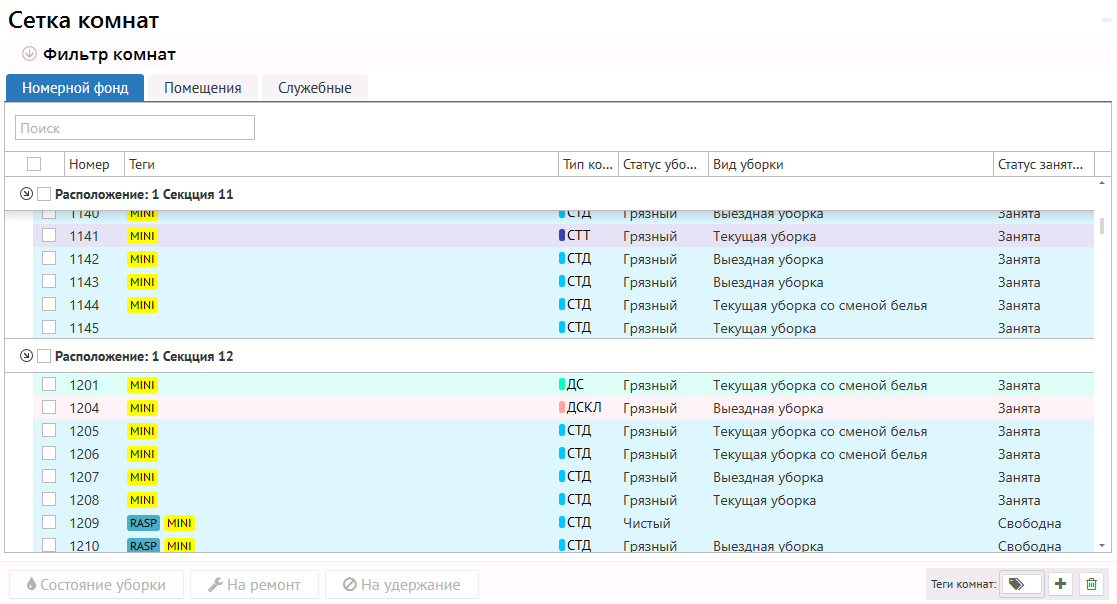Check the Секция 12 group checkbox

point(44,356)
